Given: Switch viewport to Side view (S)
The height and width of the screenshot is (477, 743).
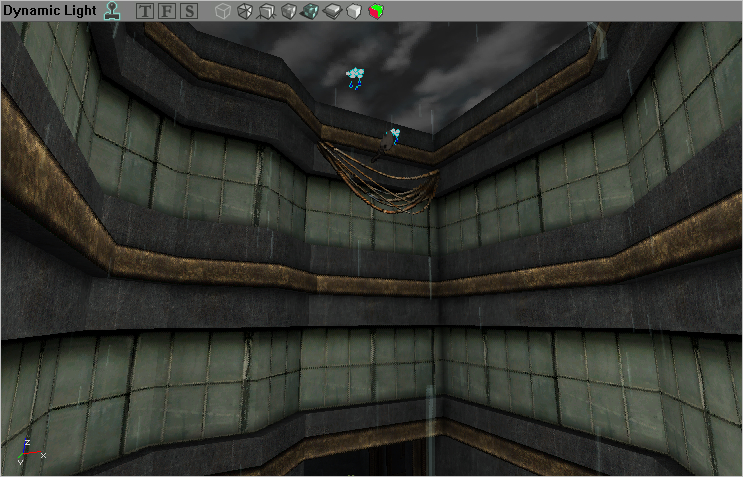Looking at the screenshot, I should 189,11.
